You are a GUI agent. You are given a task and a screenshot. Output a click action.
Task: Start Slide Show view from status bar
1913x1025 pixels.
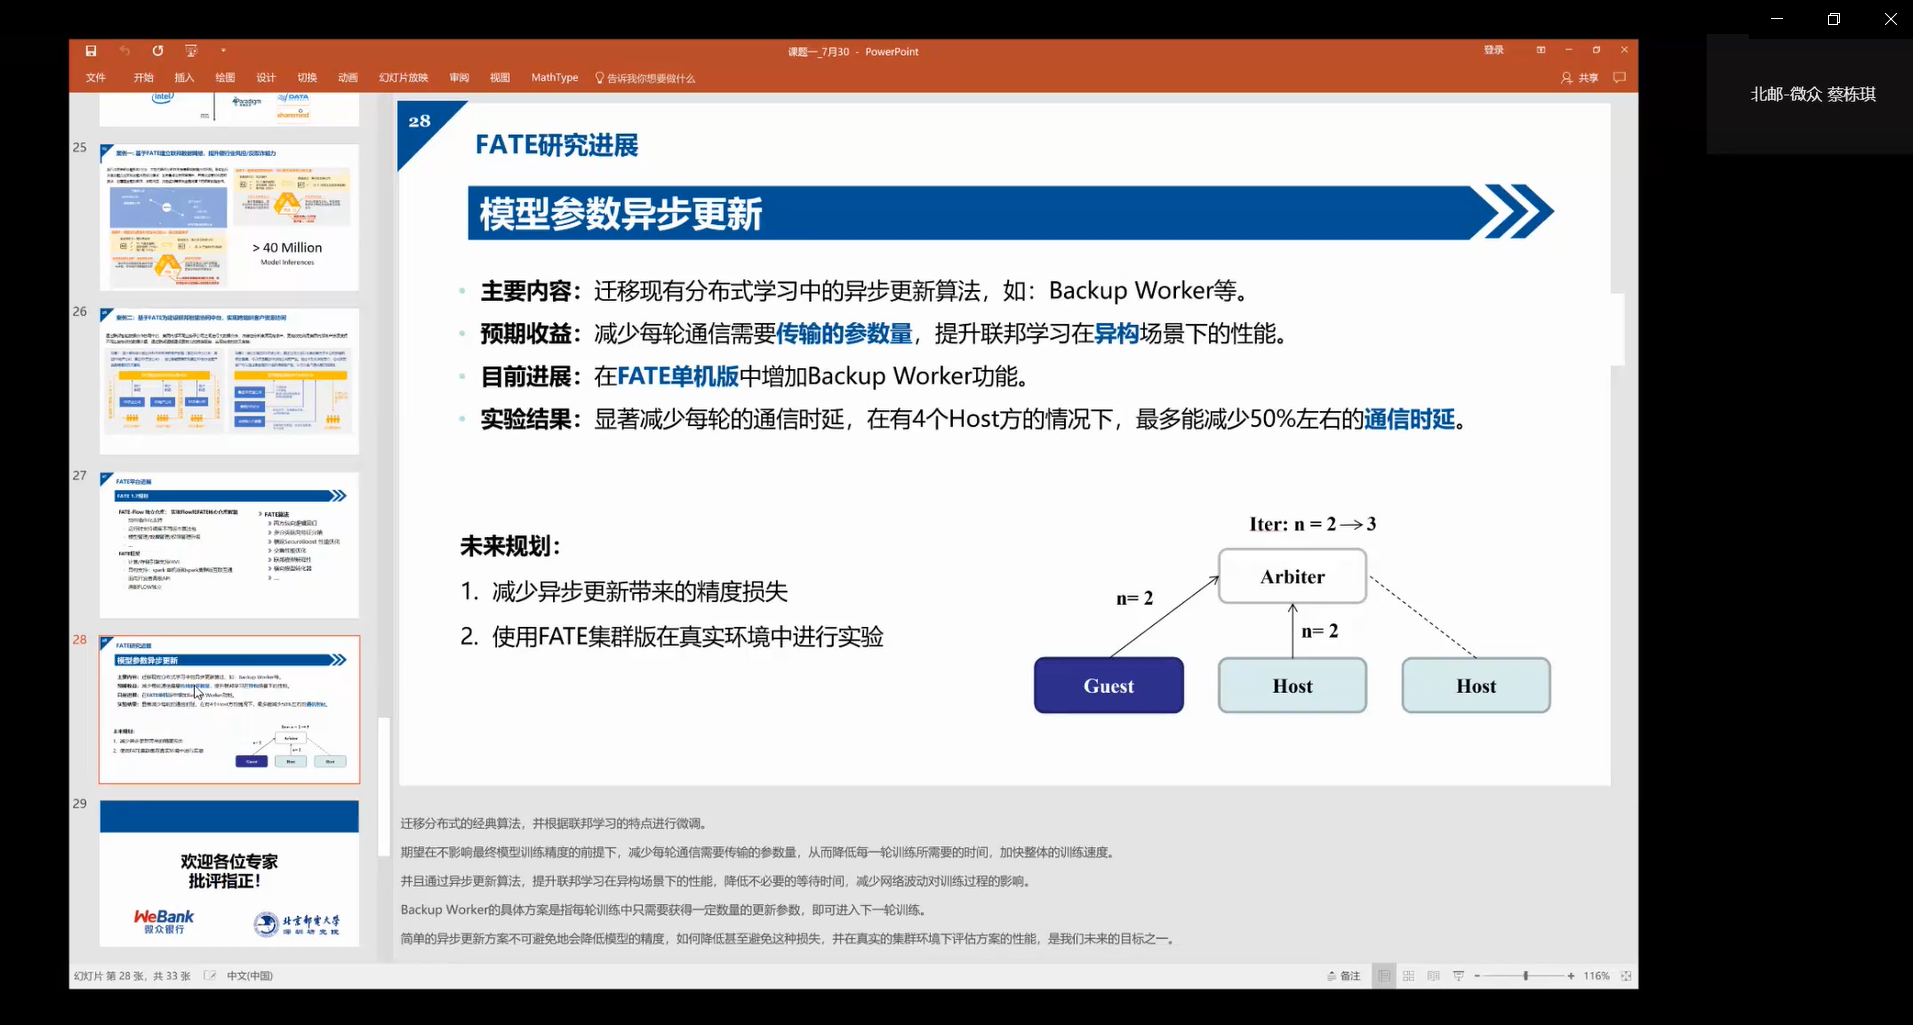point(1459,976)
